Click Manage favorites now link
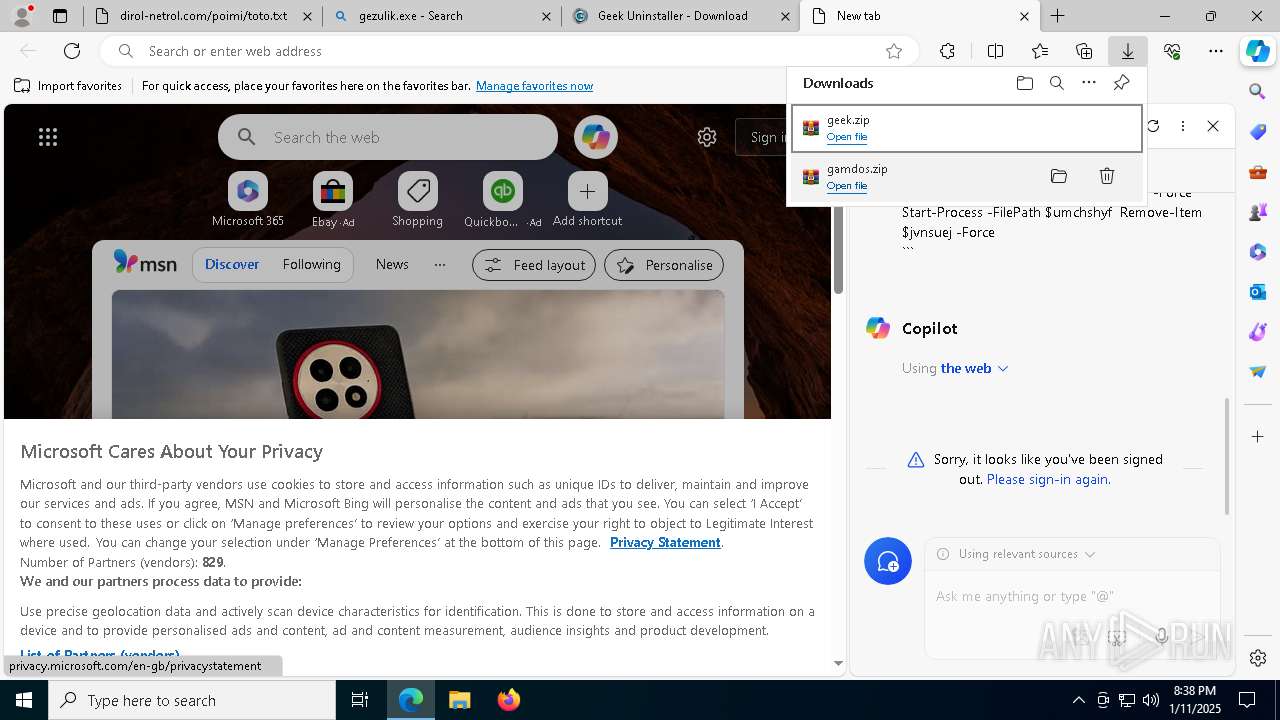Screen dimensions: 1280x720 (x=534, y=86)
